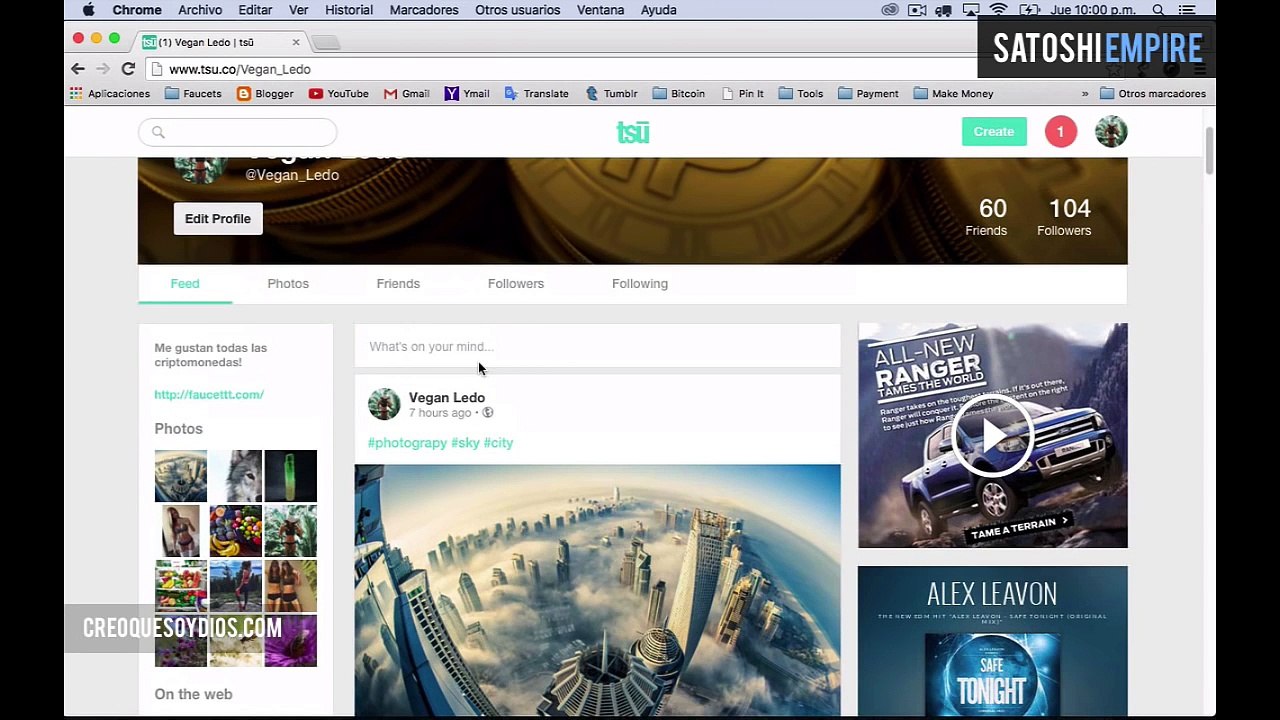Open Vegan Ledo post author name
1280x720 pixels.
(x=447, y=398)
